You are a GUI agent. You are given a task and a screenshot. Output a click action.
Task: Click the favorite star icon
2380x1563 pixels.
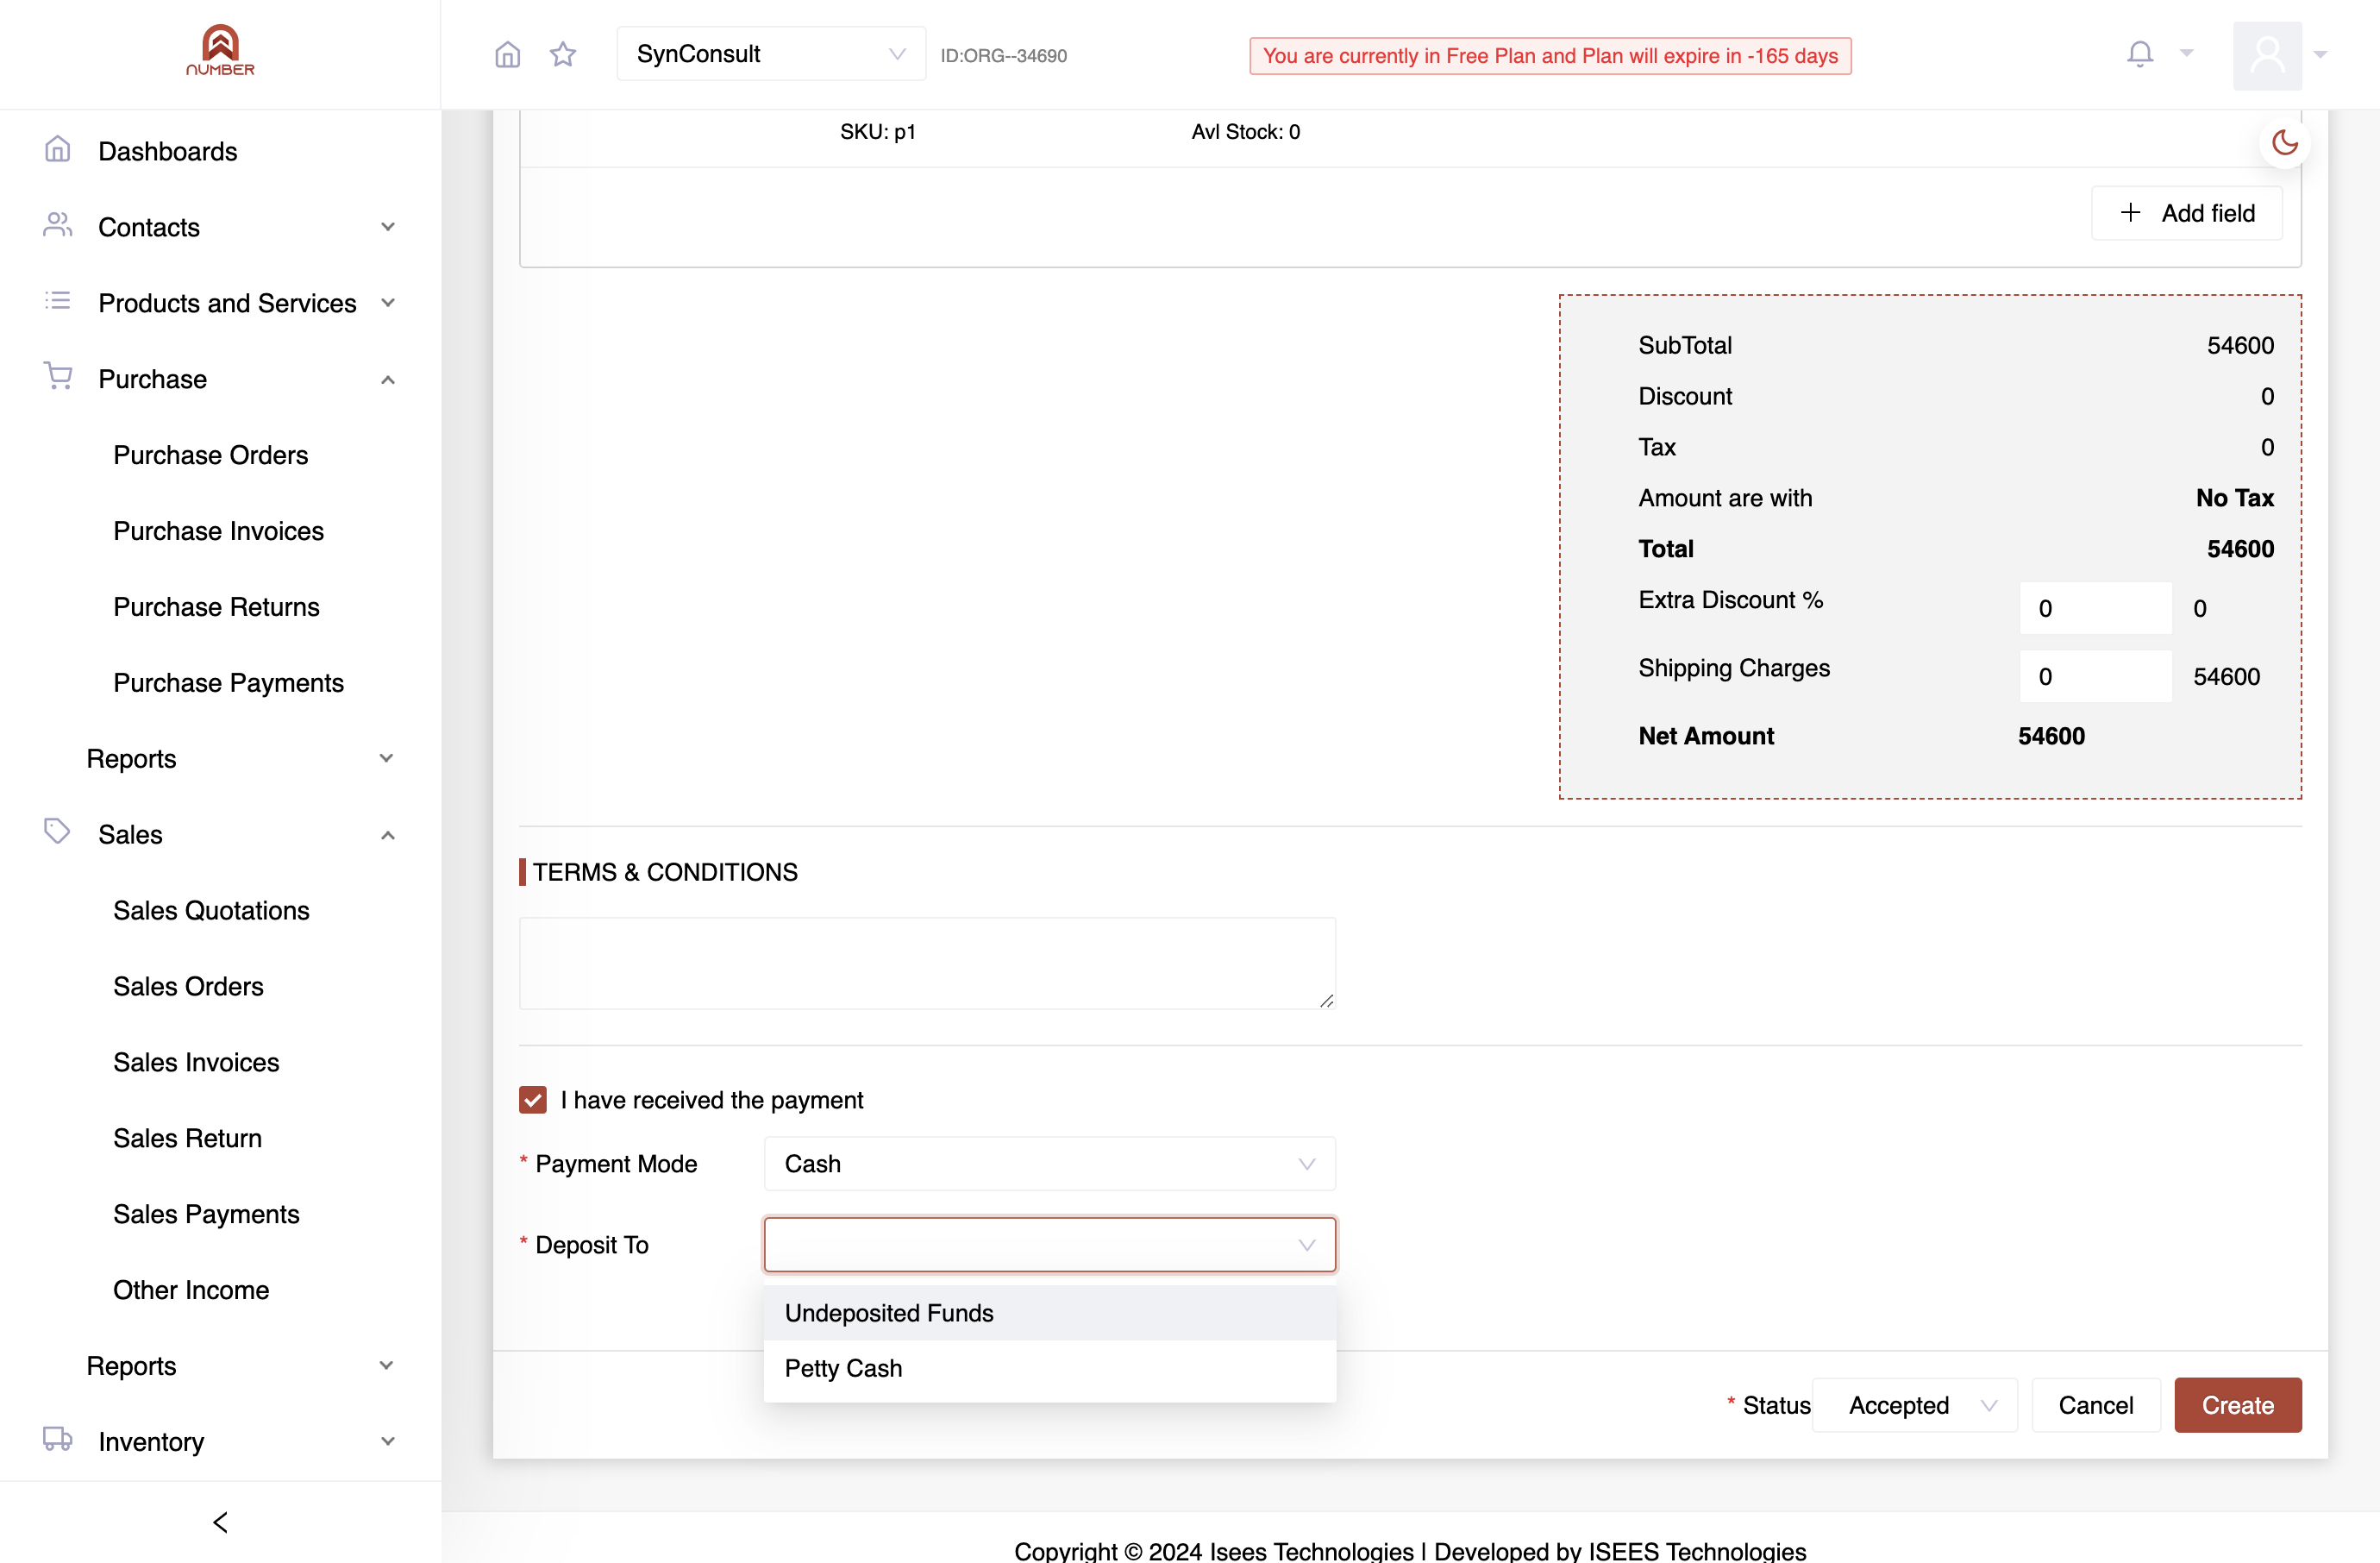click(563, 54)
